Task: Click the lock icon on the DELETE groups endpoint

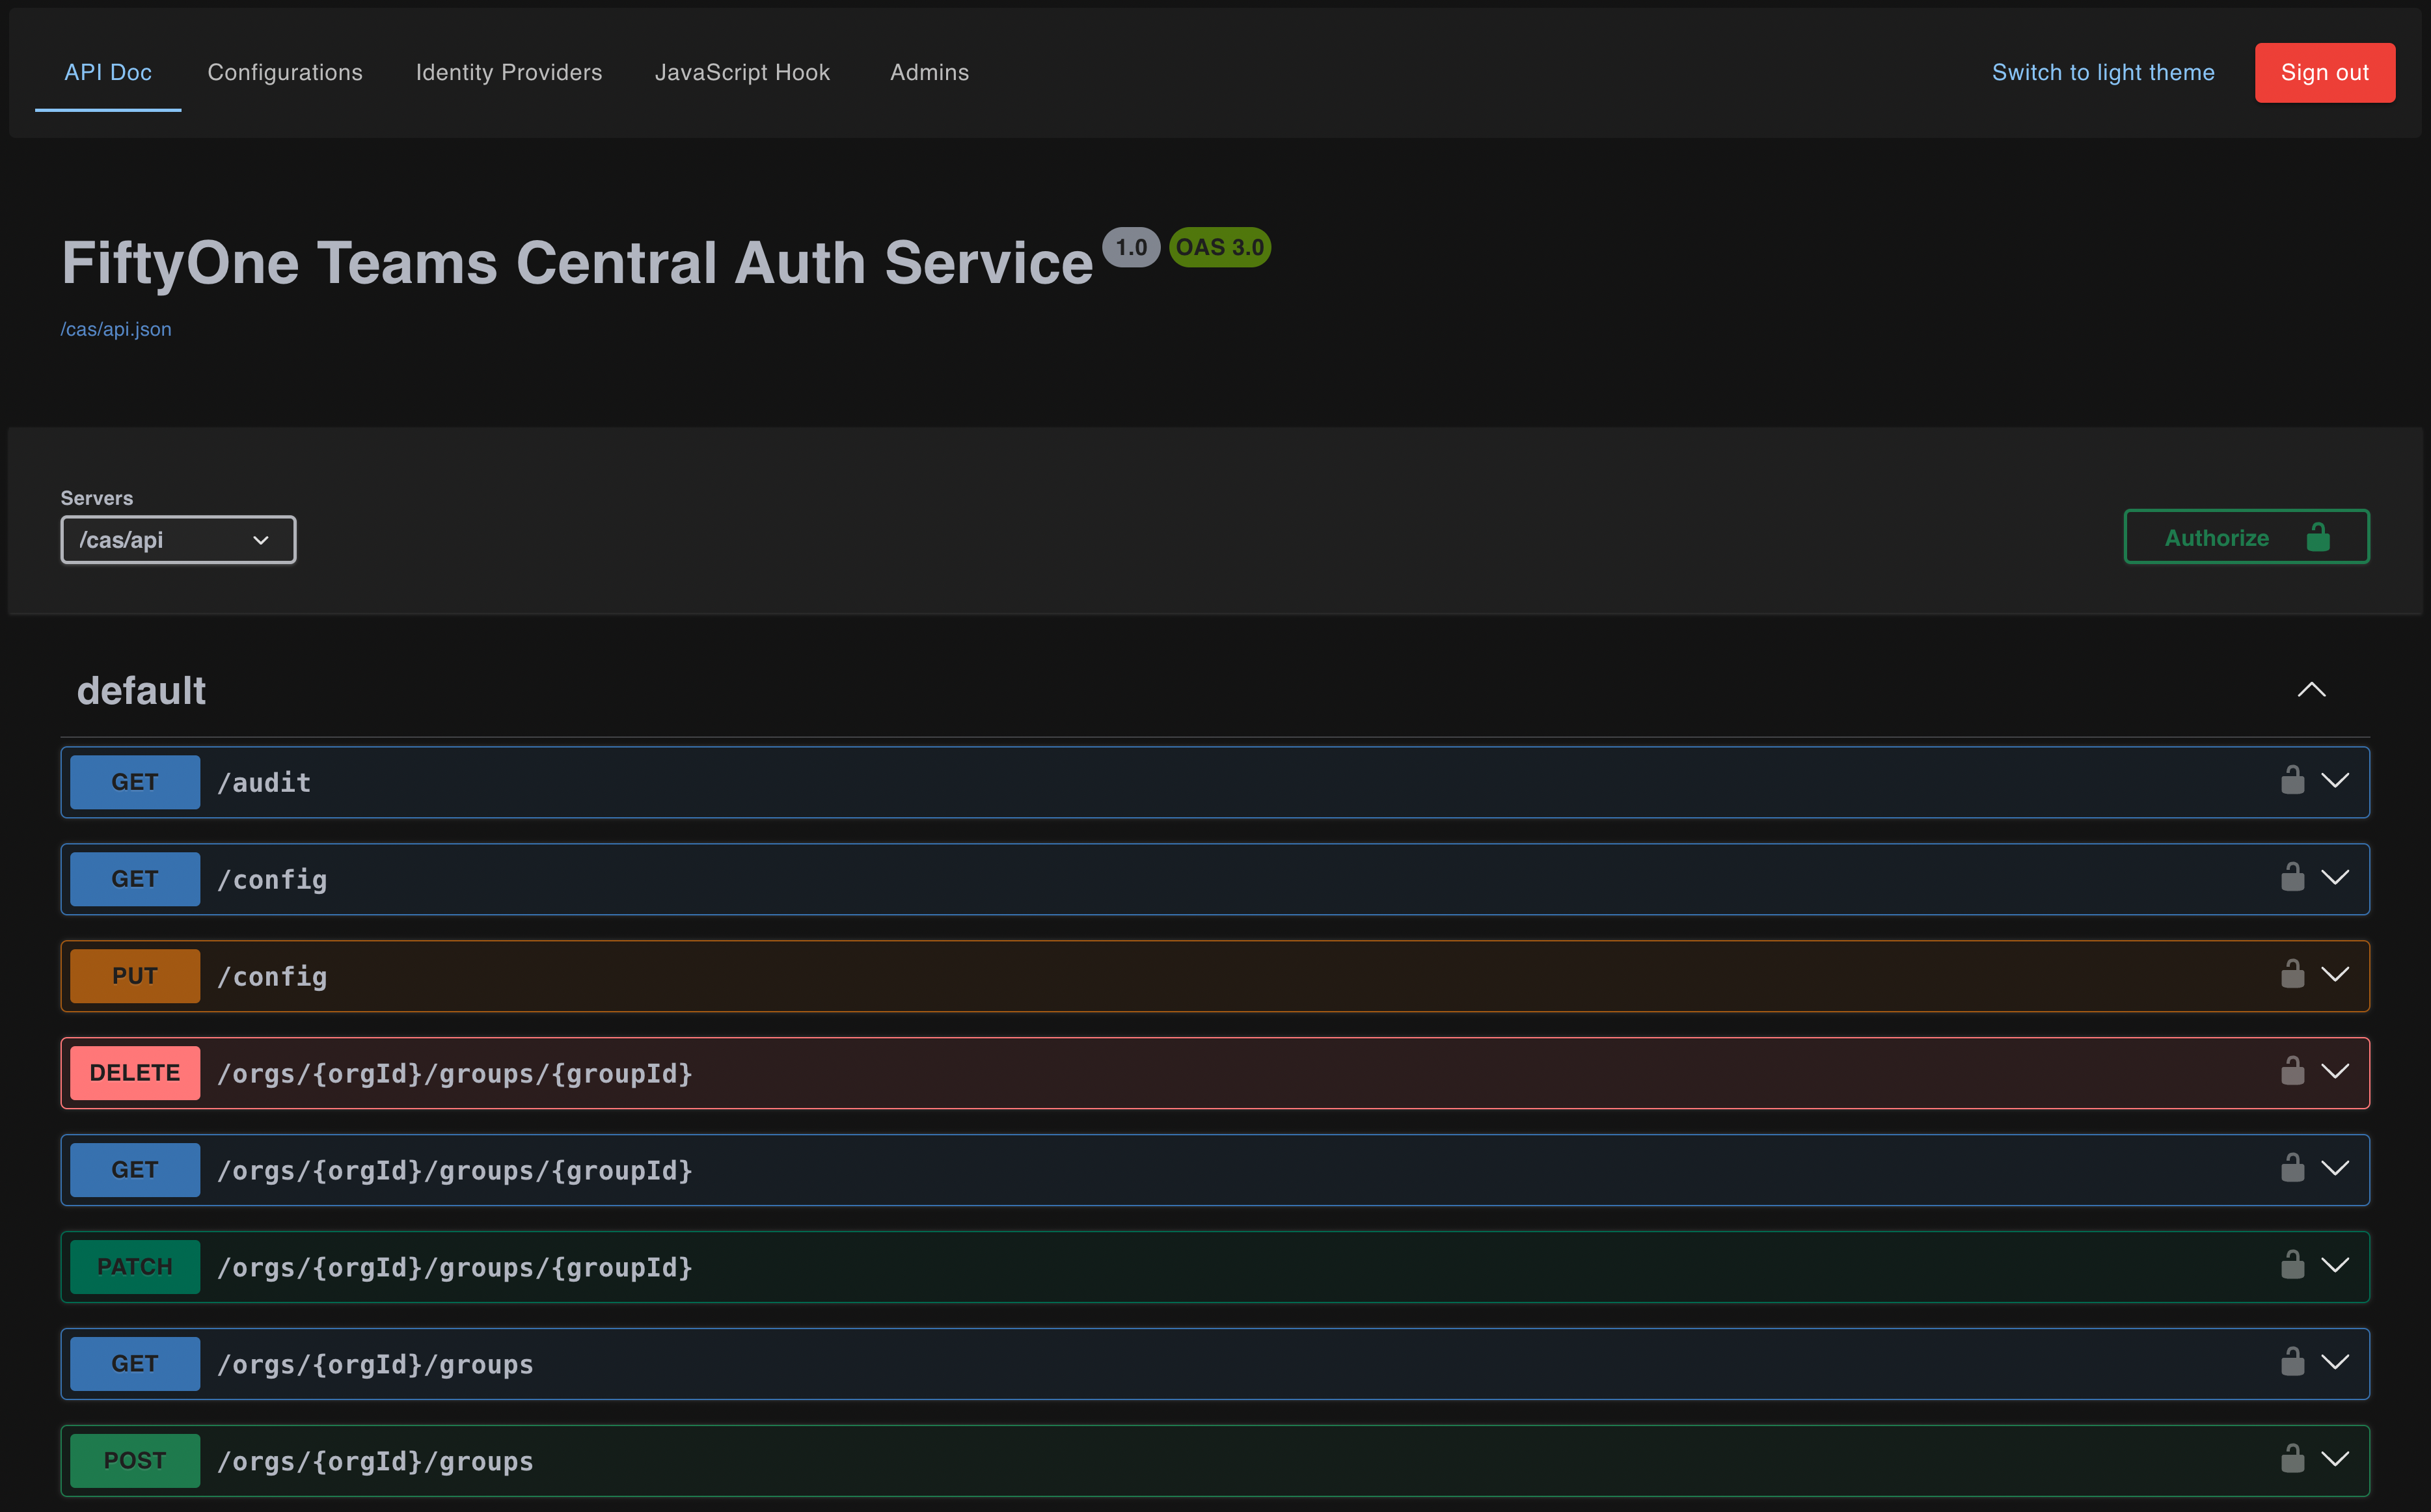Action: pyautogui.click(x=2293, y=1072)
